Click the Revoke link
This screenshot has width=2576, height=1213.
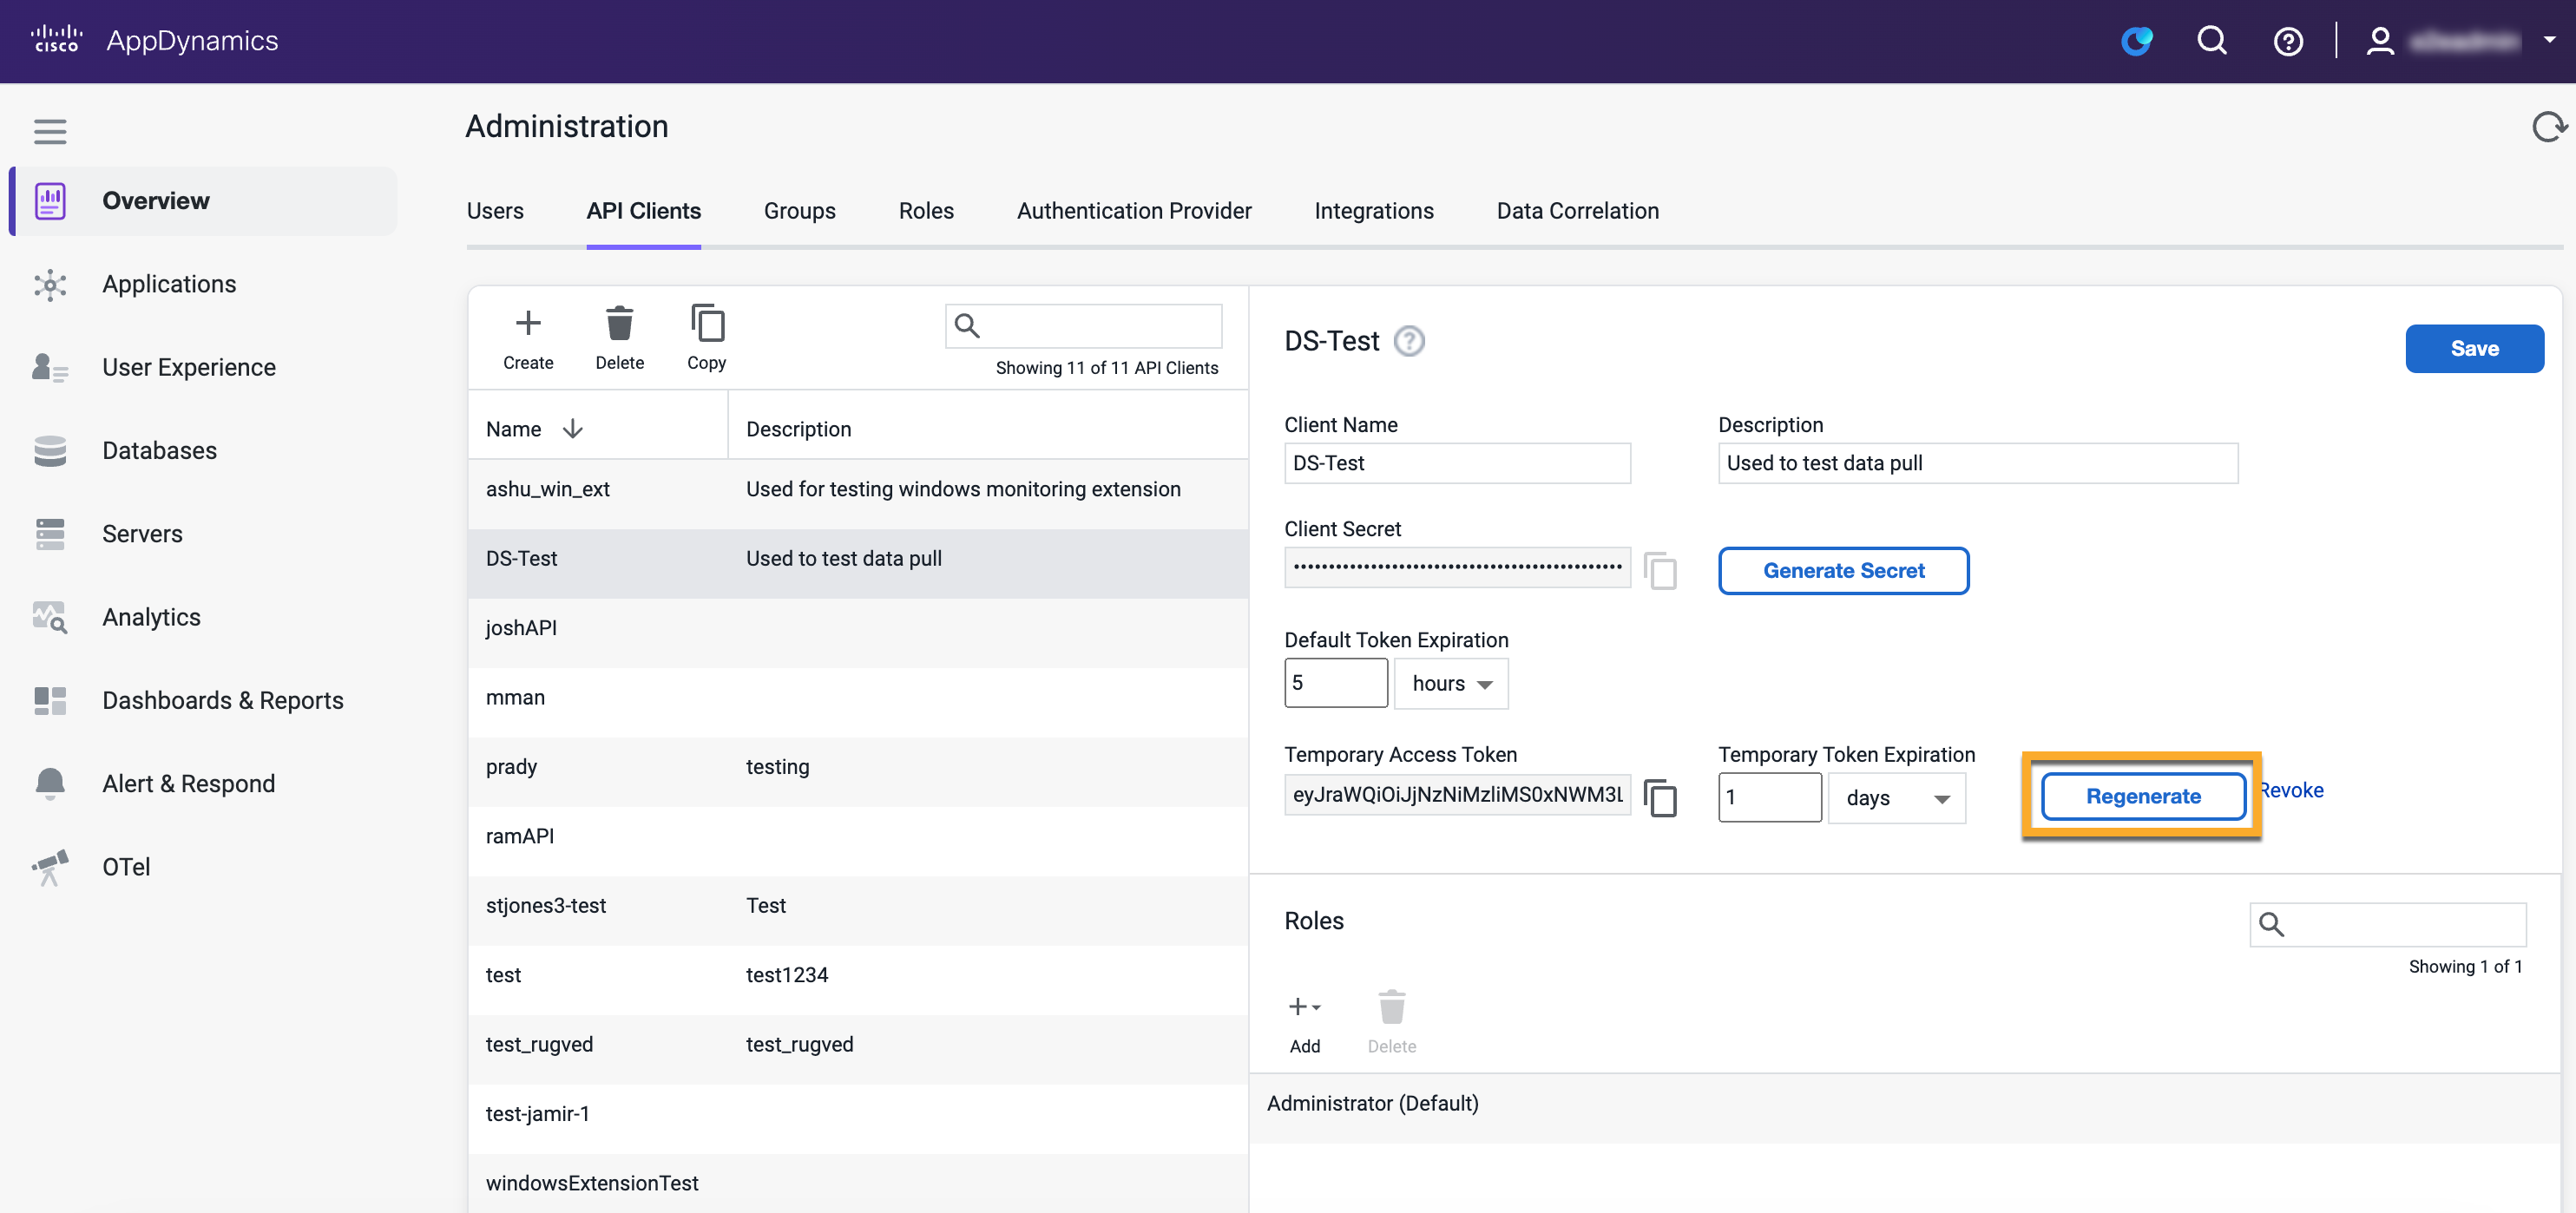point(2291,791)
